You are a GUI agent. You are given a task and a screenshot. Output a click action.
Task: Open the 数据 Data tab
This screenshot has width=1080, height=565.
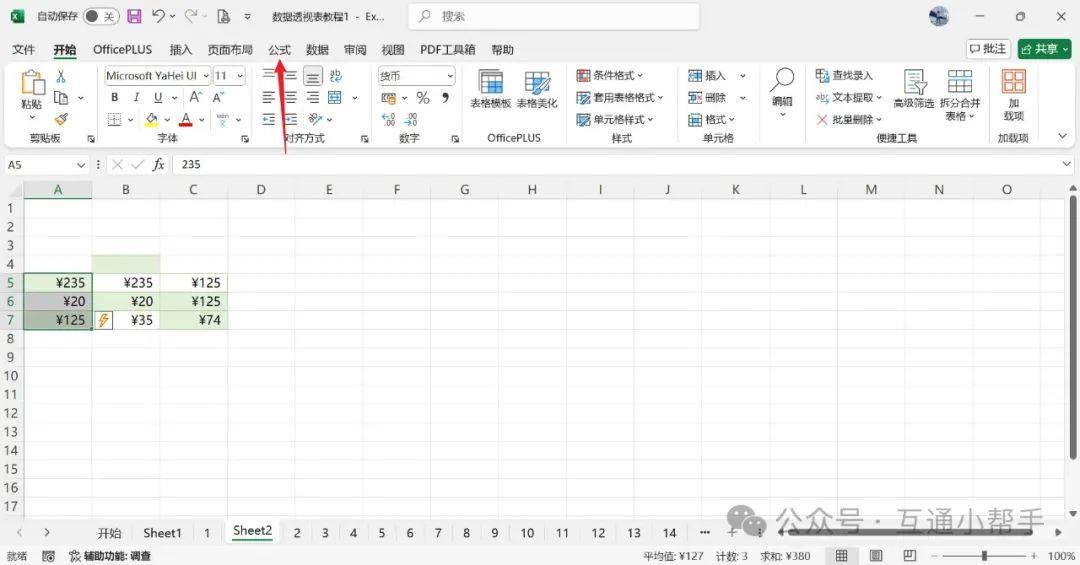coord(317,50)
